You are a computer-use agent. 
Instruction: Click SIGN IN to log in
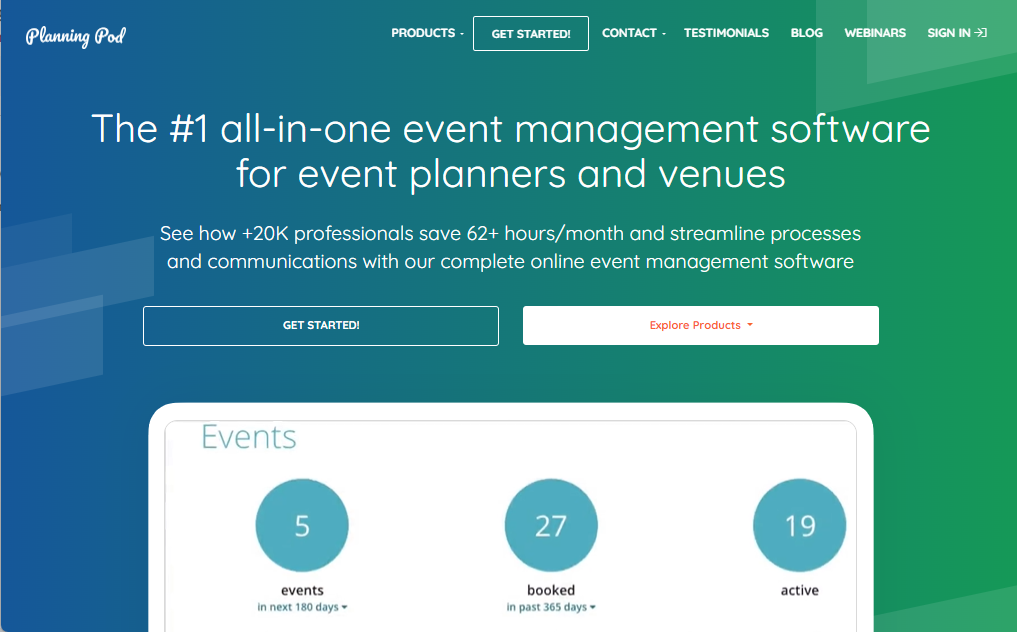click(x=949, y=32)
